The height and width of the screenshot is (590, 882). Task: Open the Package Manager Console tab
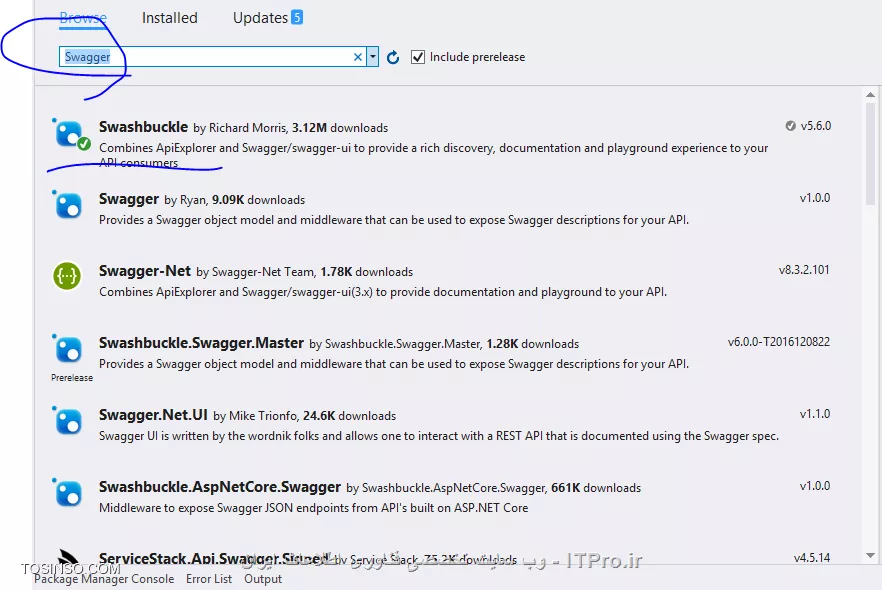[104, 579]
